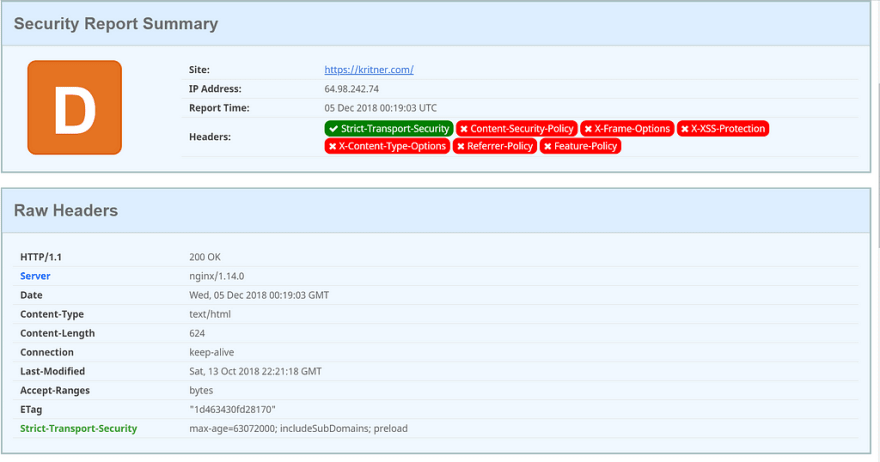
Task: Select the keep-alive connection value
Action: point(212,353)
